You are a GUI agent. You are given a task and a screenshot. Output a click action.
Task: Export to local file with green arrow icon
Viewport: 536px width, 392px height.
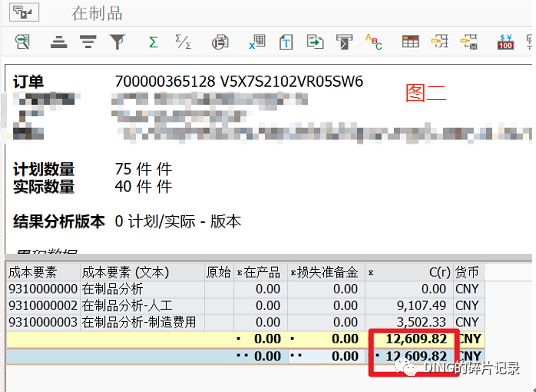(x=315, y=42)
